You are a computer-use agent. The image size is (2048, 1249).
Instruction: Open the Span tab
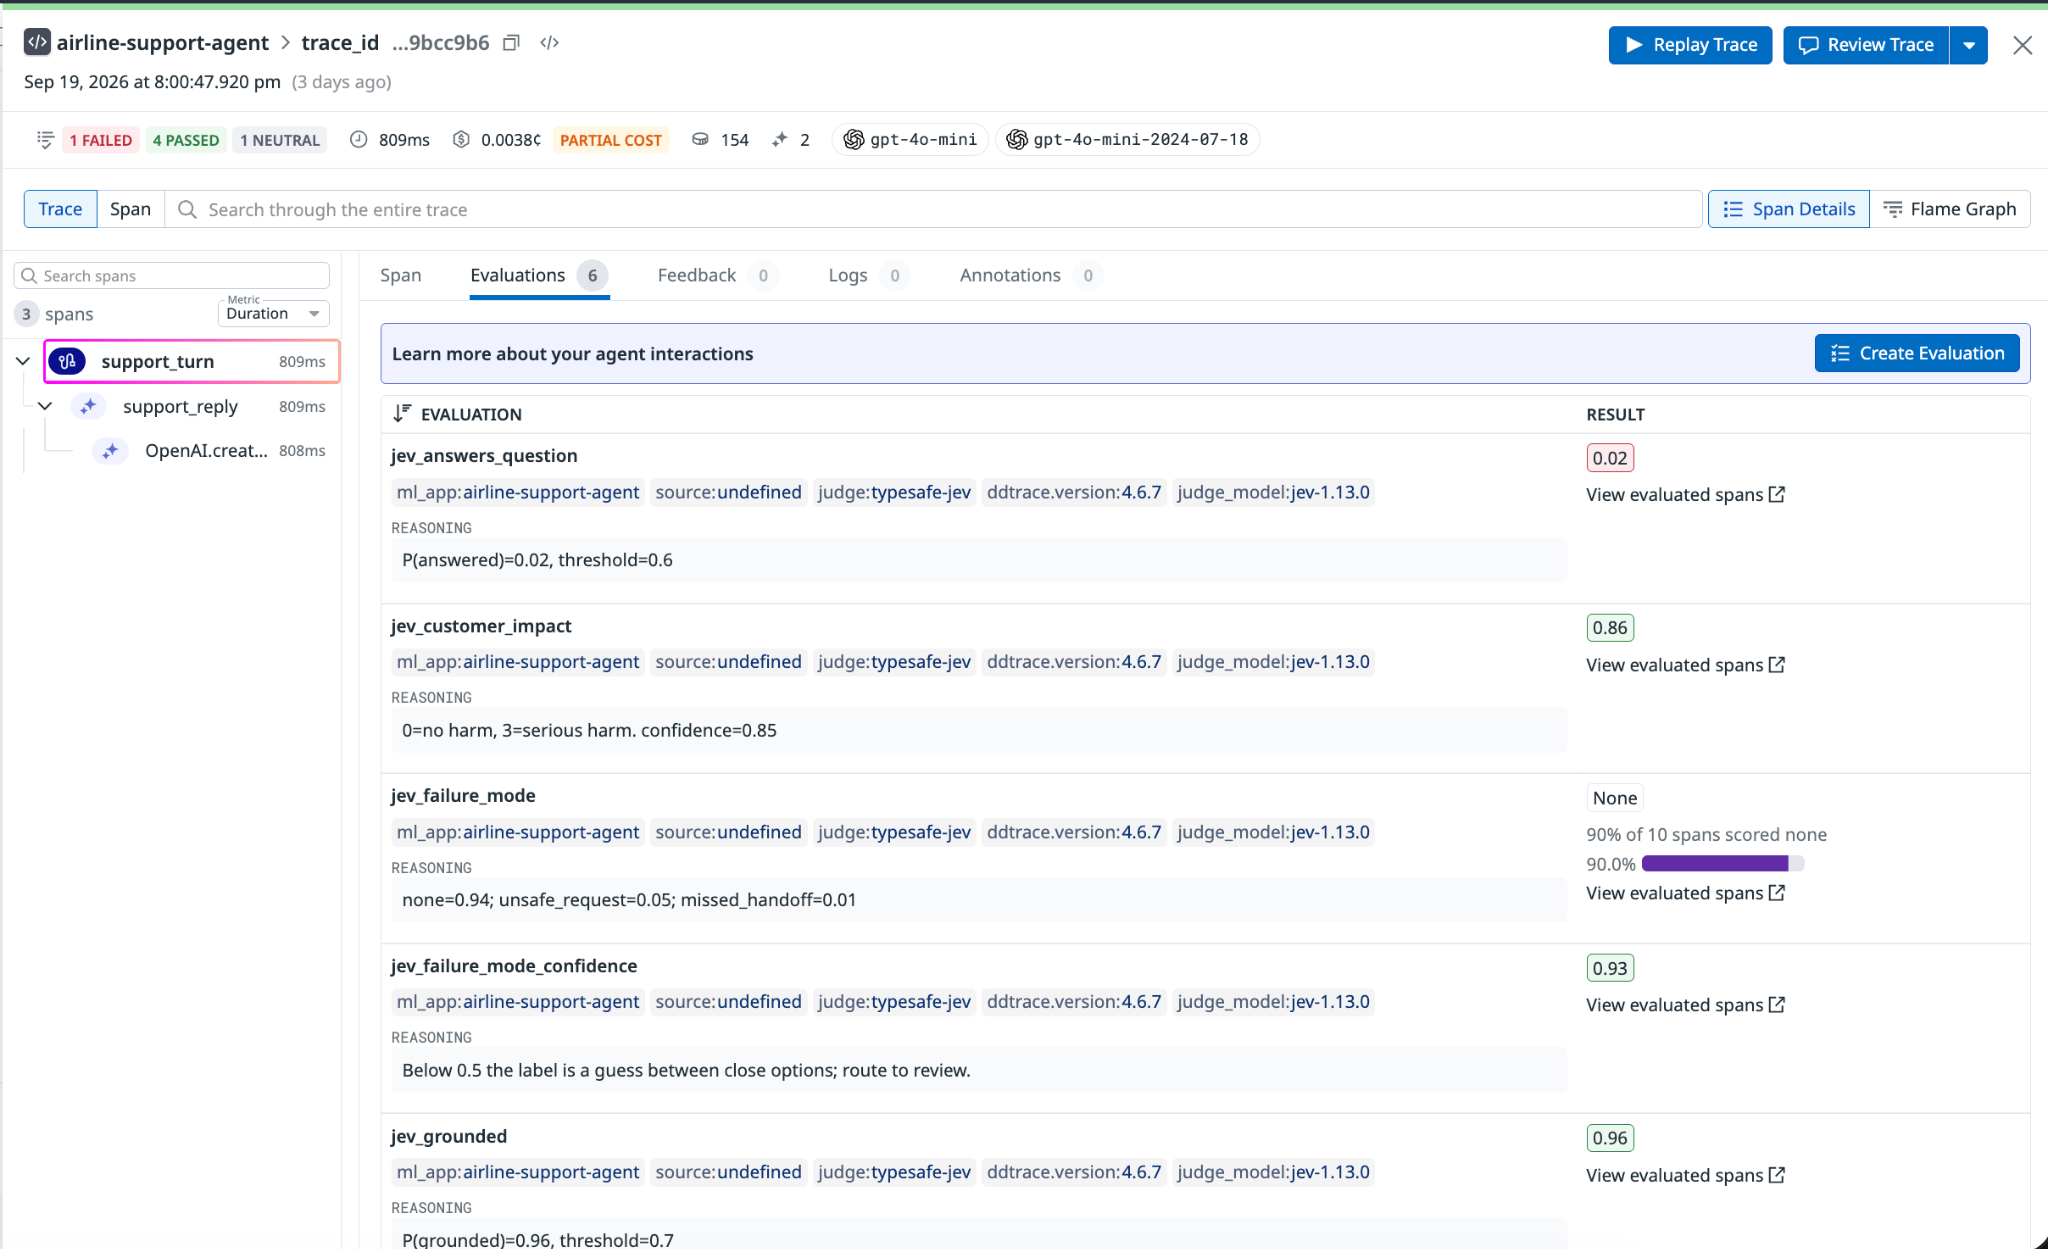(400, 275)
